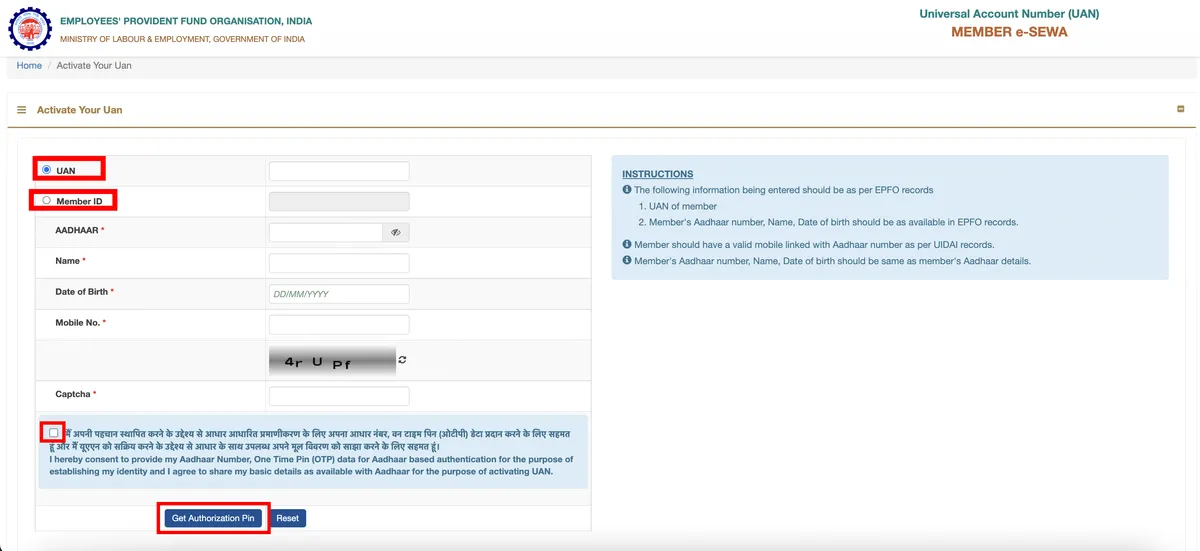Viewport: 1200px width, 551px height.
Task: Click the captcha image 4r U Pf
Action: coord(332,361)
